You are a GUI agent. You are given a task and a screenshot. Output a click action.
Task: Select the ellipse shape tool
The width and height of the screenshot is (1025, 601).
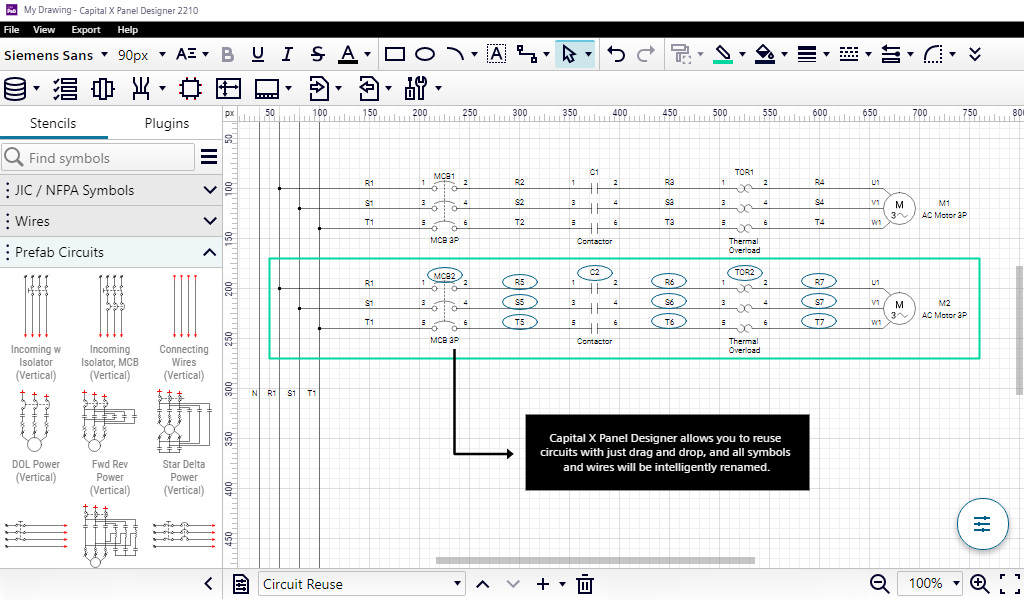[x=425, y=55]
